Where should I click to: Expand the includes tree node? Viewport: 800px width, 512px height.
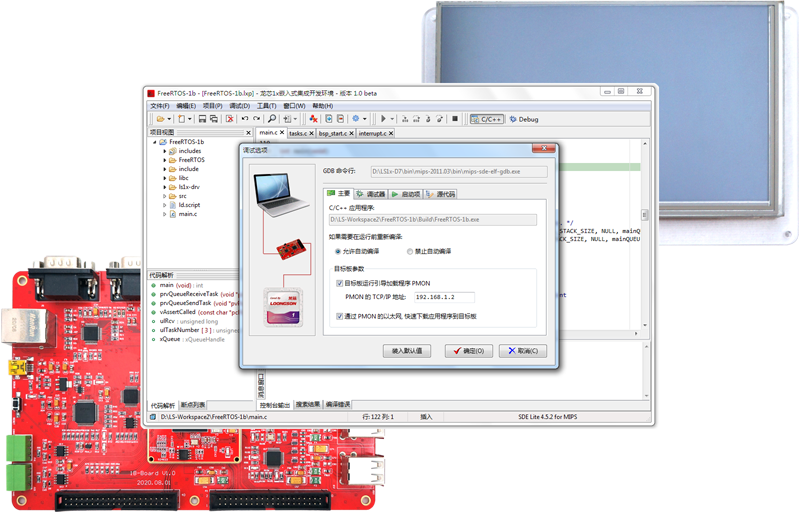pos(165,151)
